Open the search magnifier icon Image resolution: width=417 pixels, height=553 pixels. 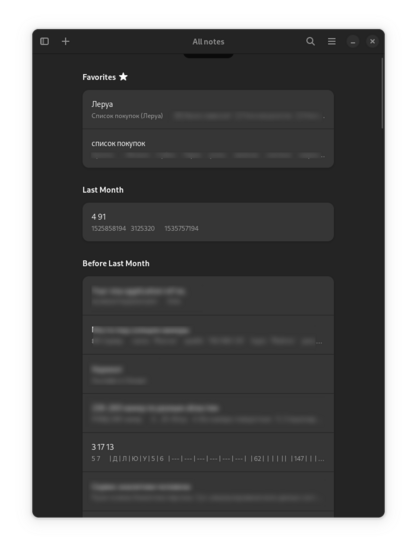(310, 42)
